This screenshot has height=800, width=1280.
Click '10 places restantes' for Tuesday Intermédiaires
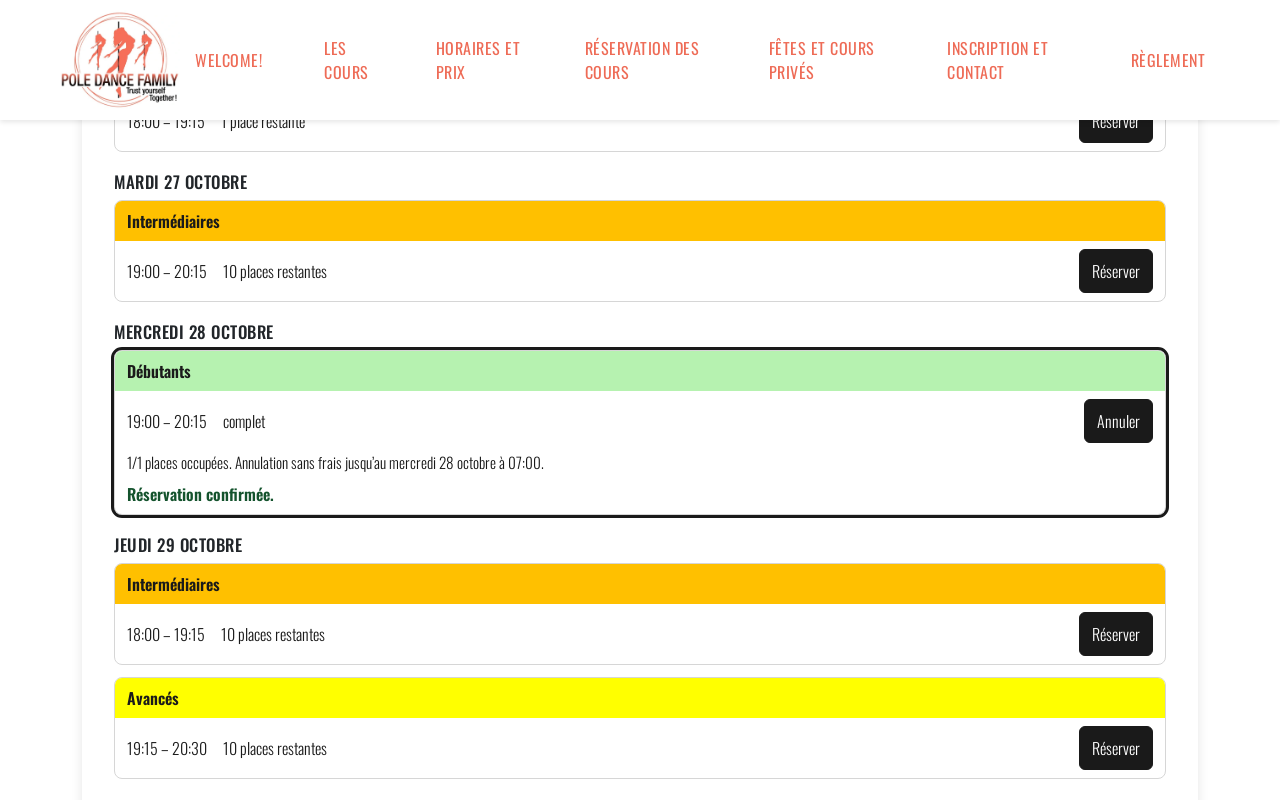coord(275,271)
